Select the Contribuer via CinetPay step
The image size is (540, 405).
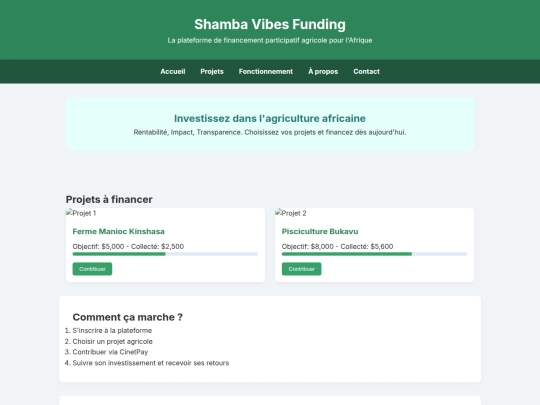110,352
